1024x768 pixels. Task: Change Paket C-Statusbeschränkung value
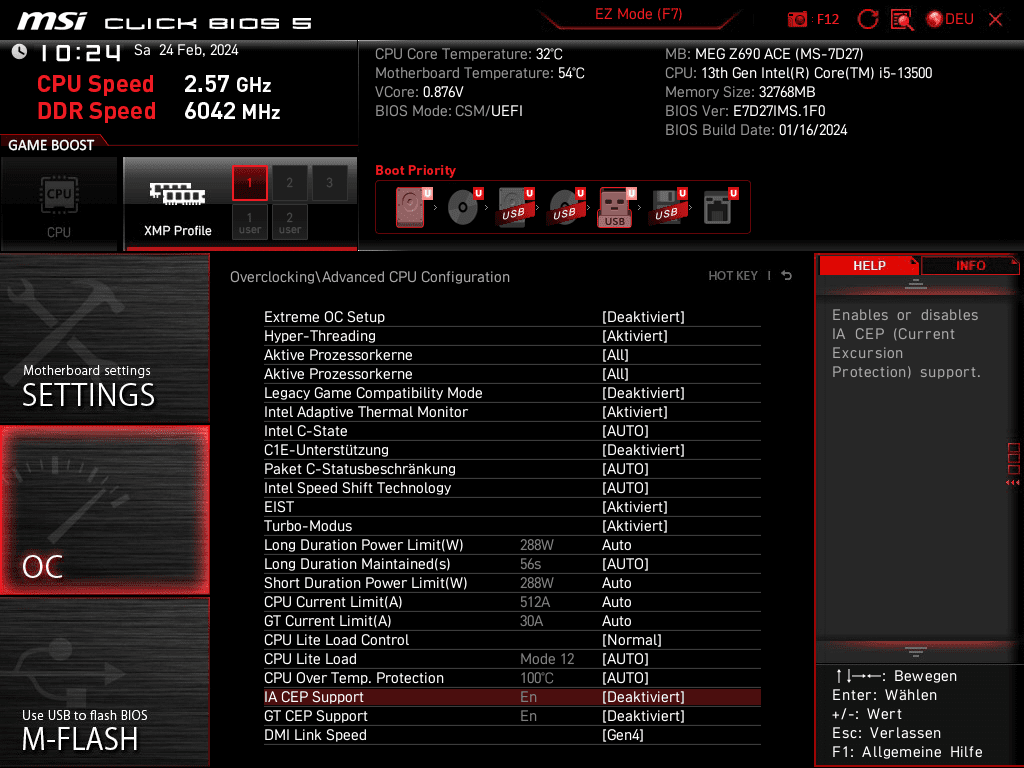pos(625,468)
